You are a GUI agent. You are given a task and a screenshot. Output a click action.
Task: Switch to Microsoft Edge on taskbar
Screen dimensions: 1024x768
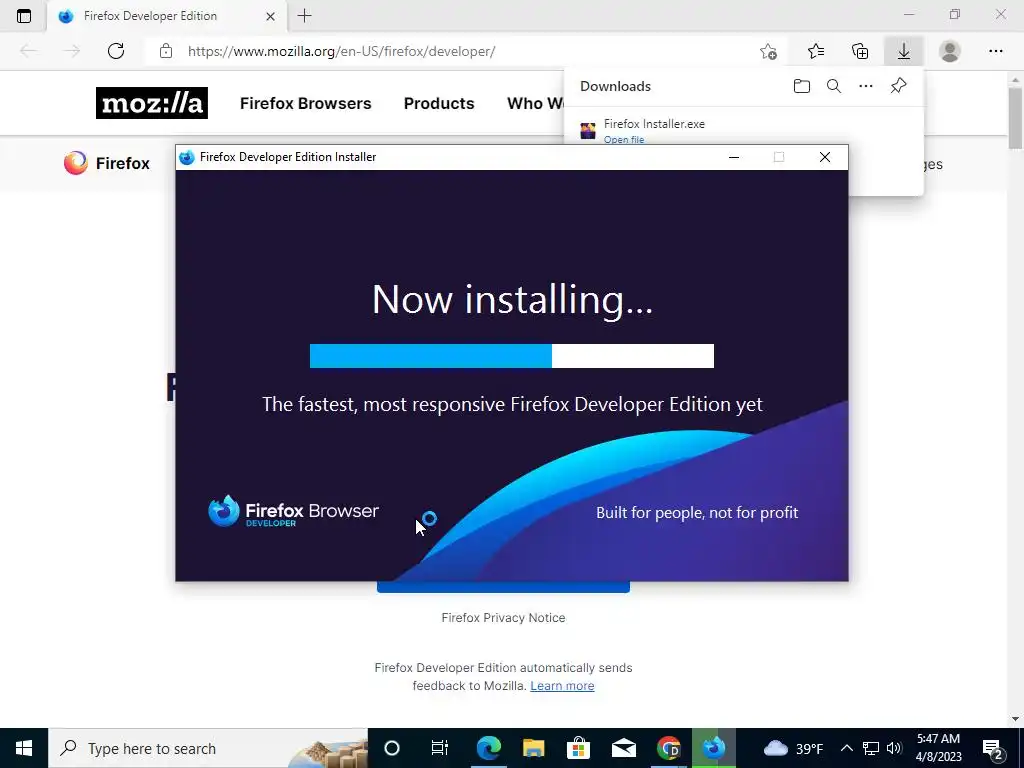pos(488,748)
